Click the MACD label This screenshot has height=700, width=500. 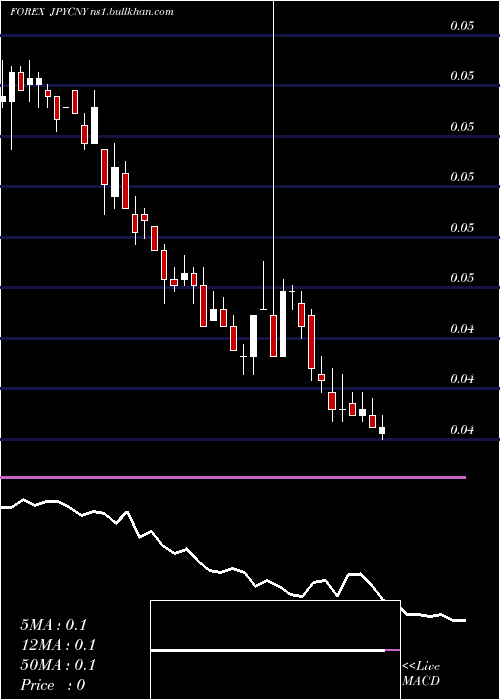(x=421, y=681)
